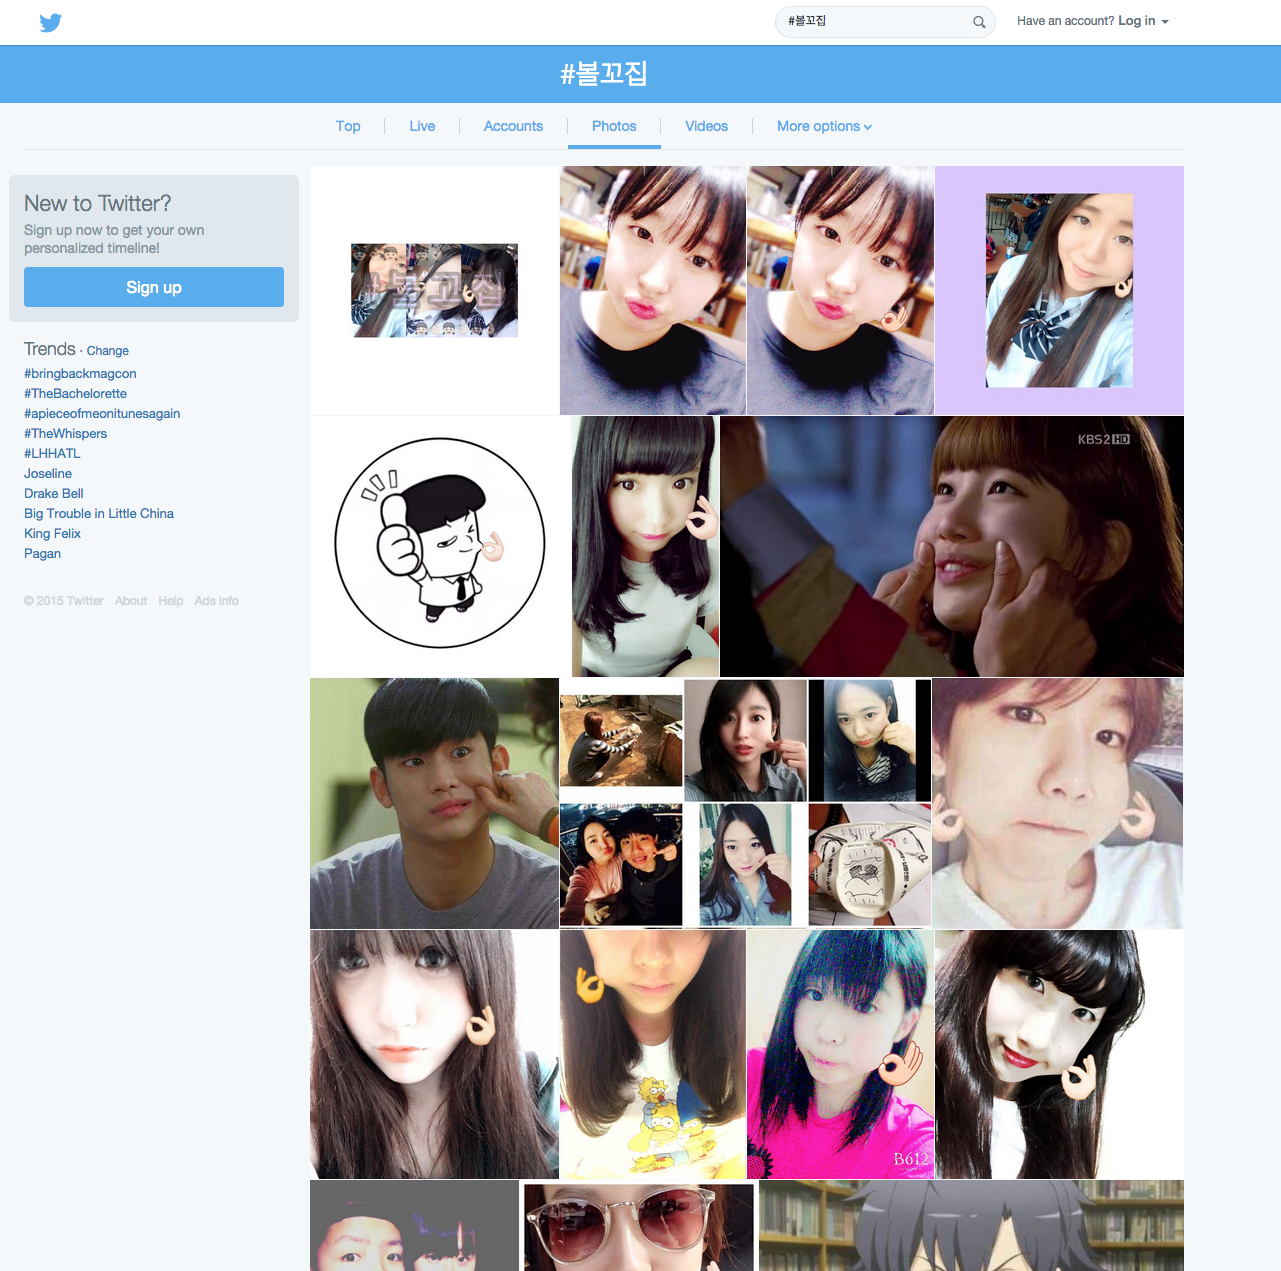Open the KBS2 HD screenshot photo
This screenshot has width=1281, height=1271.
coord(951,546)
